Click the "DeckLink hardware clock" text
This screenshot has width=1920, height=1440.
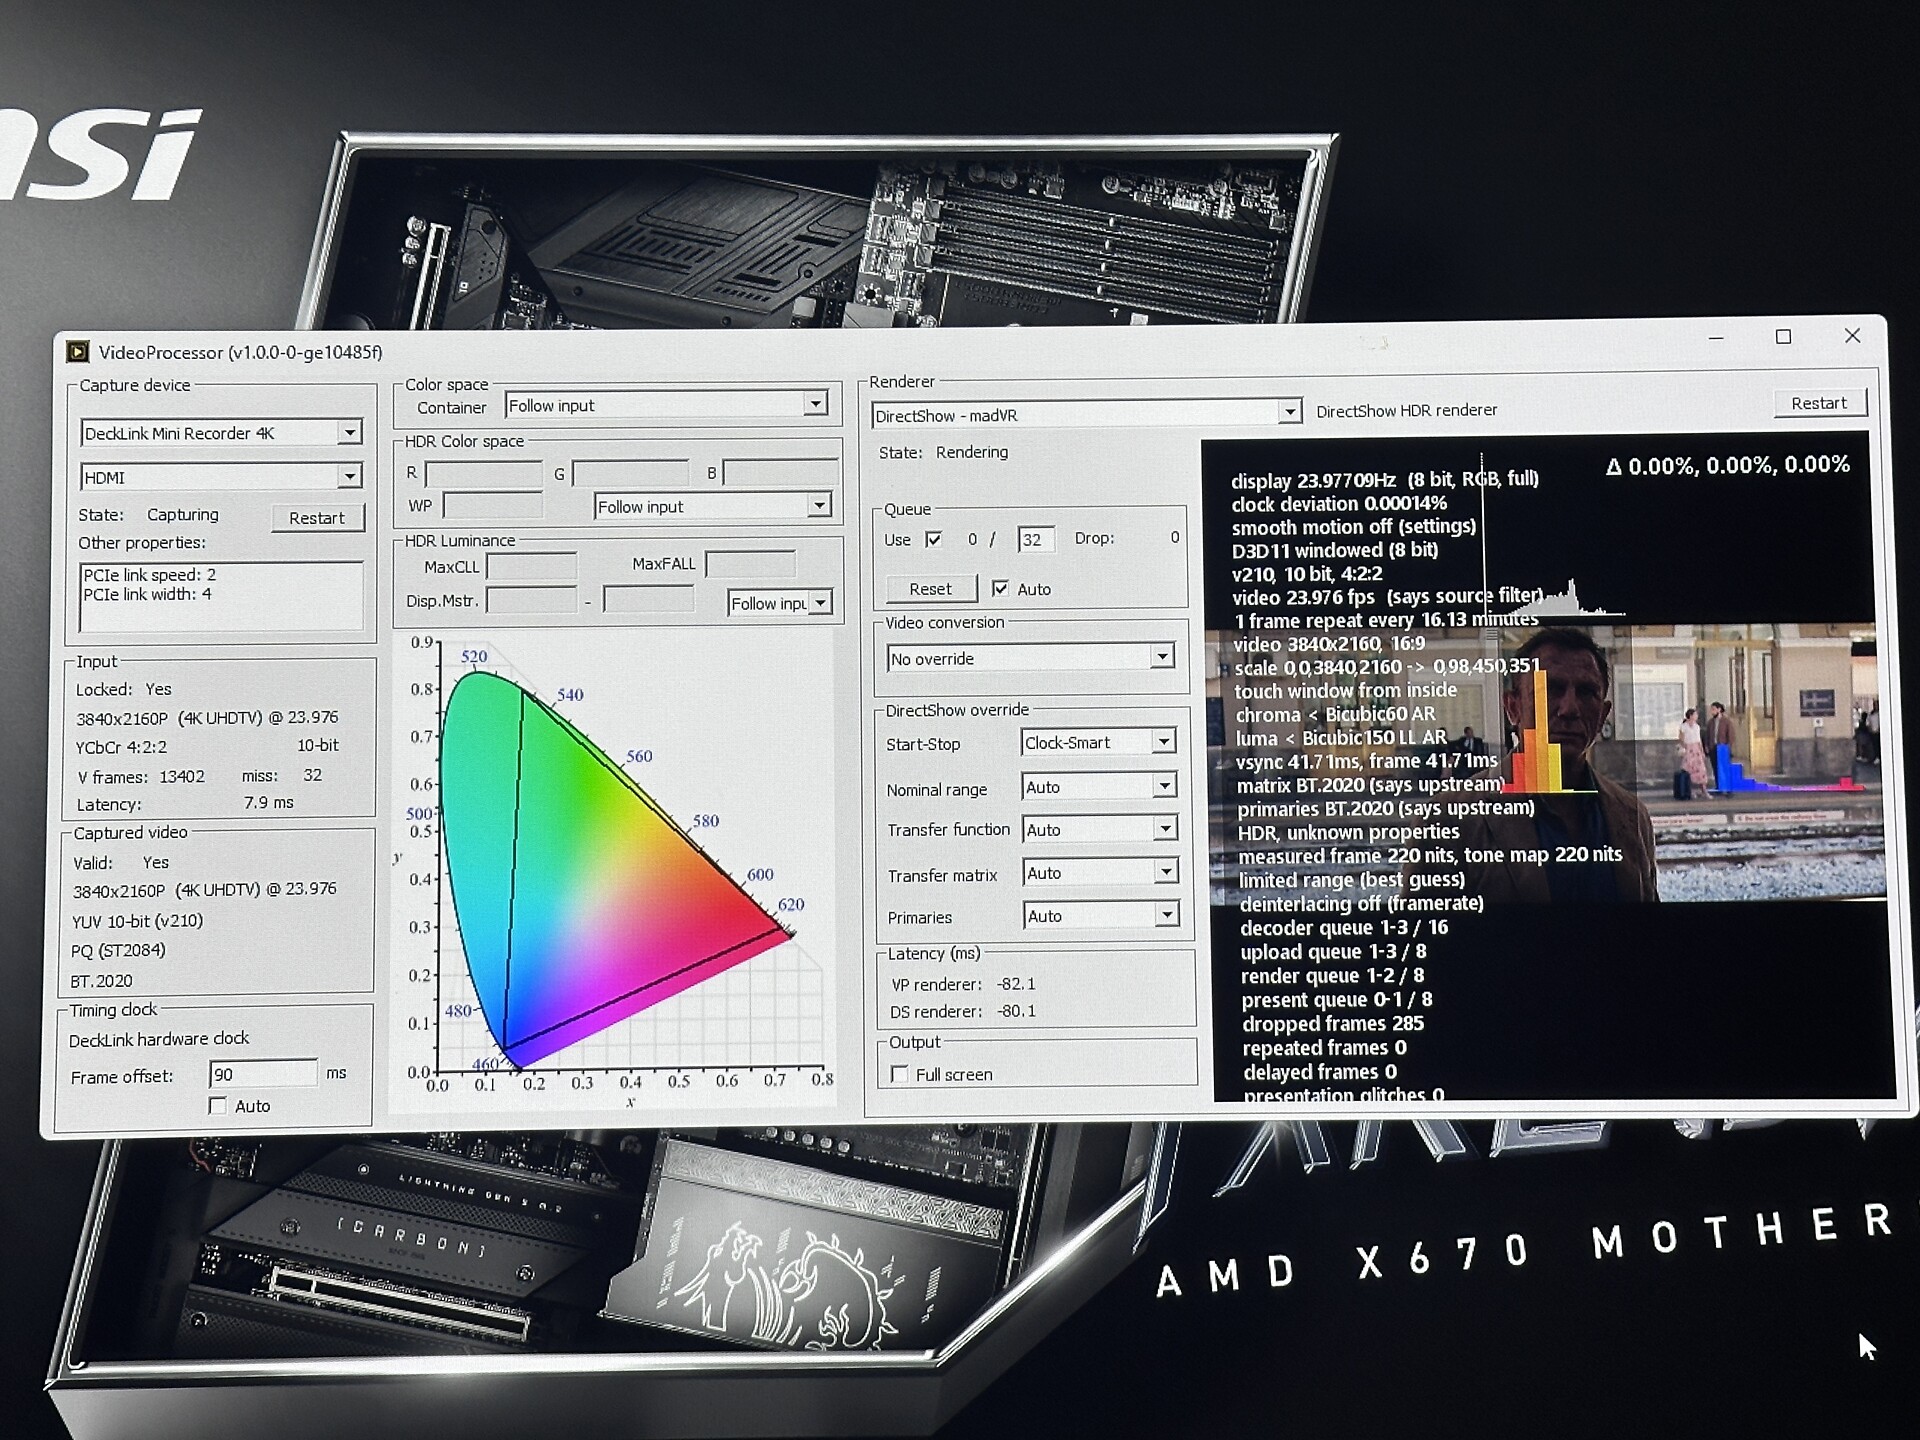click(x=159, y=1039)
